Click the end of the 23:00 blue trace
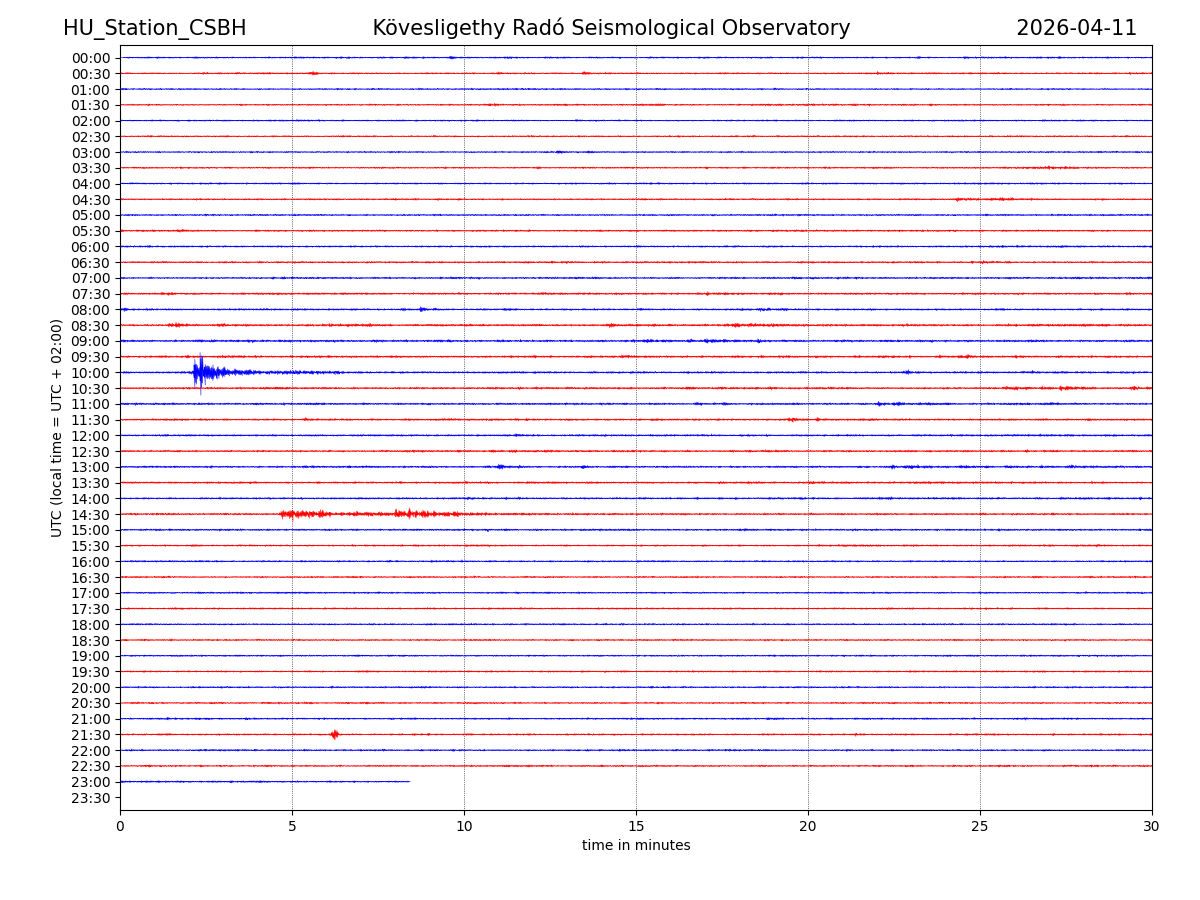Screen dimensions: 1200x900 [408, 781]
